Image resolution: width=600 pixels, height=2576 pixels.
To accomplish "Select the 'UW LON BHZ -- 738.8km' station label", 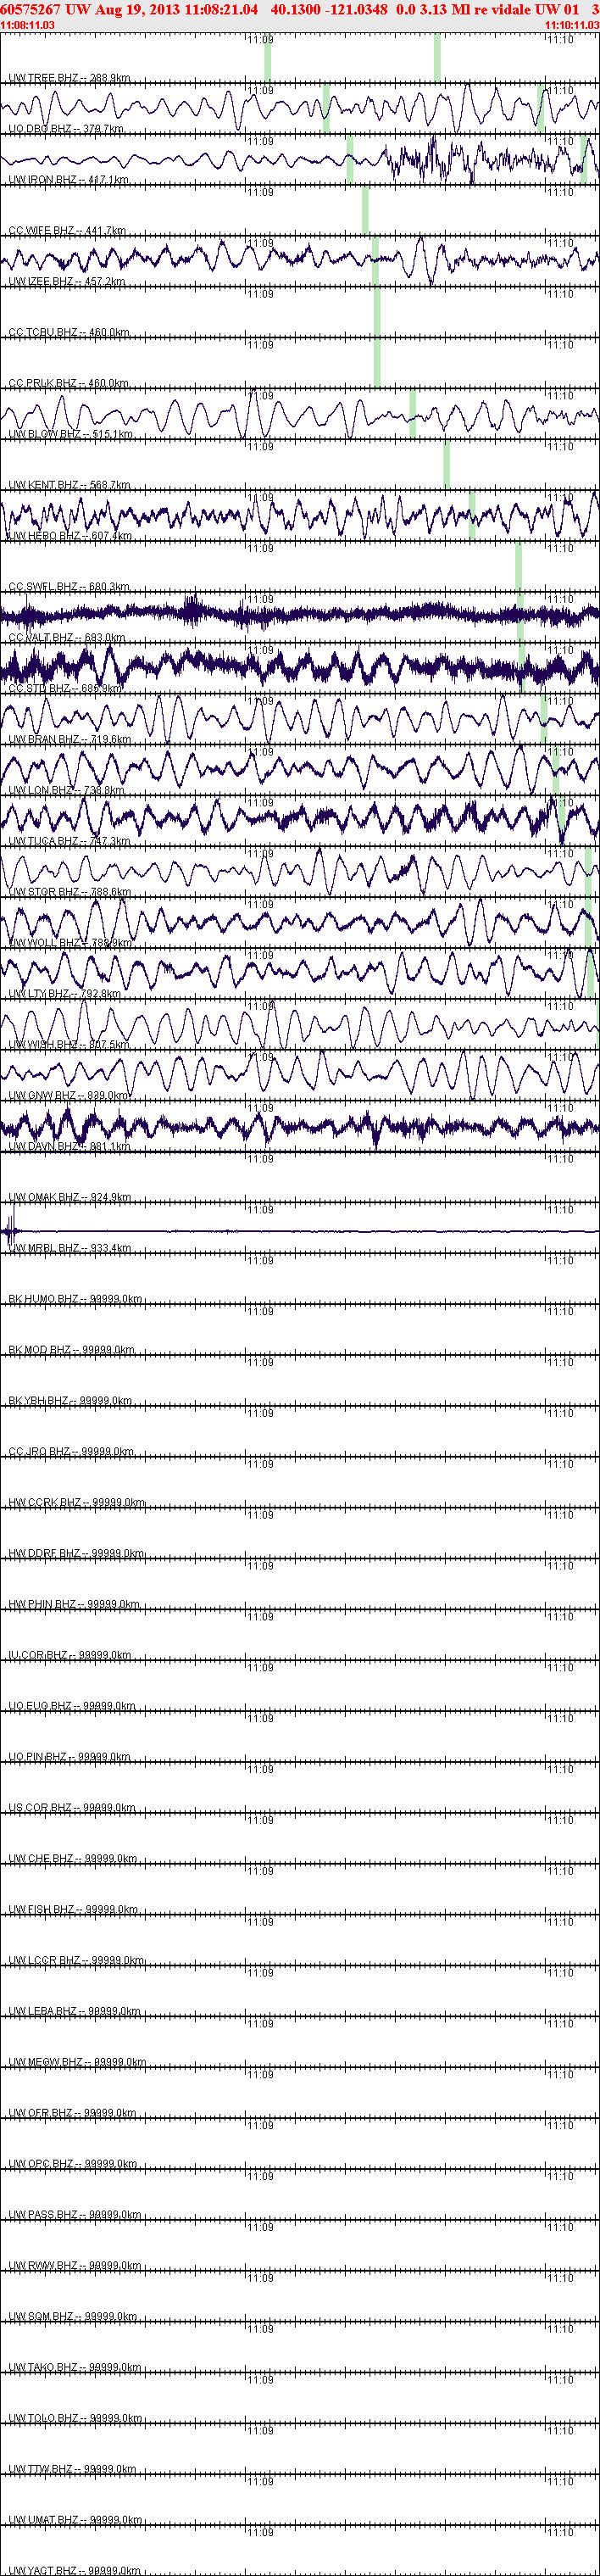I will tap(67, 791).
